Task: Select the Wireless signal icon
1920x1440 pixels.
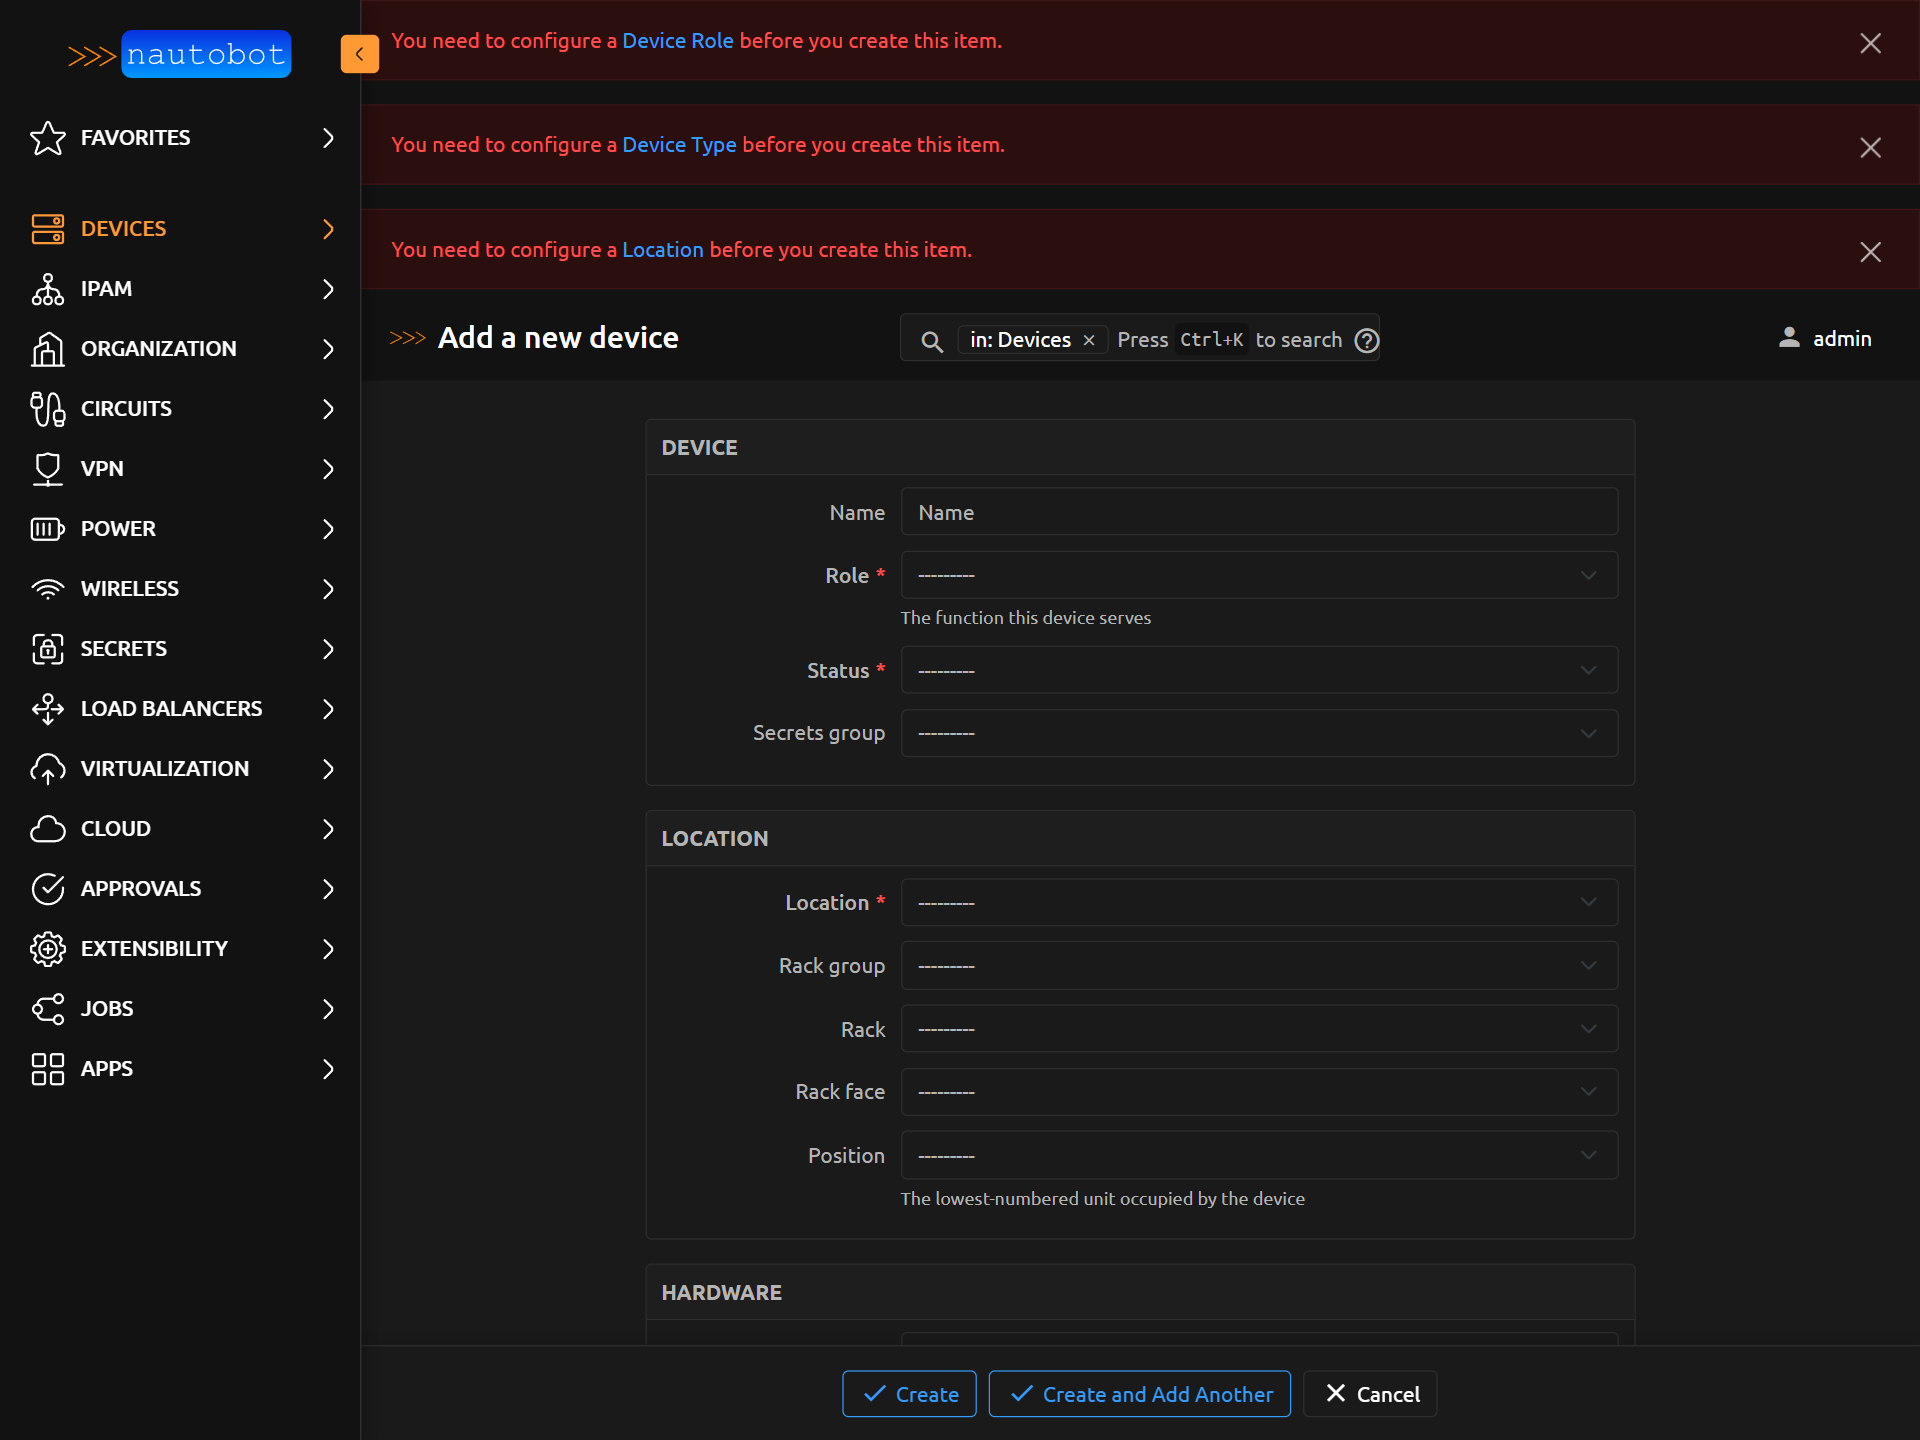Action: [48, 589]
